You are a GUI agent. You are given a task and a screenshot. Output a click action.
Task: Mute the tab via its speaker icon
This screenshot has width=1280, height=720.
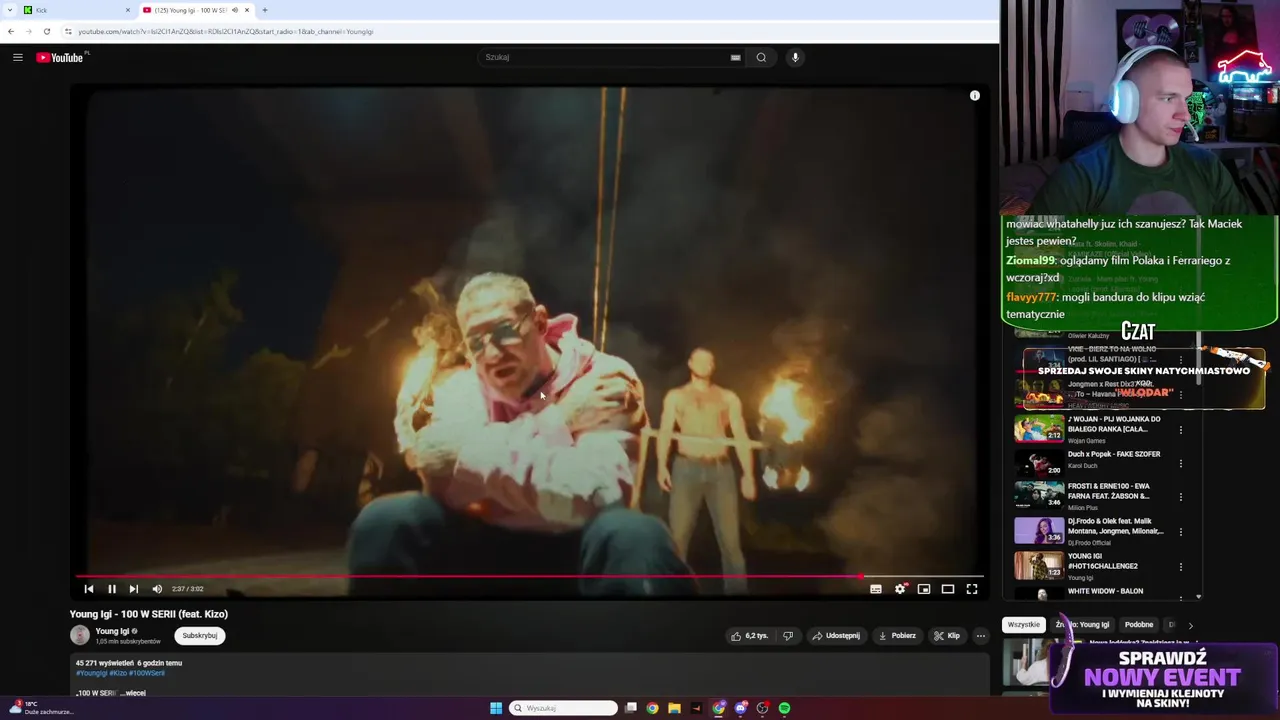235,10
